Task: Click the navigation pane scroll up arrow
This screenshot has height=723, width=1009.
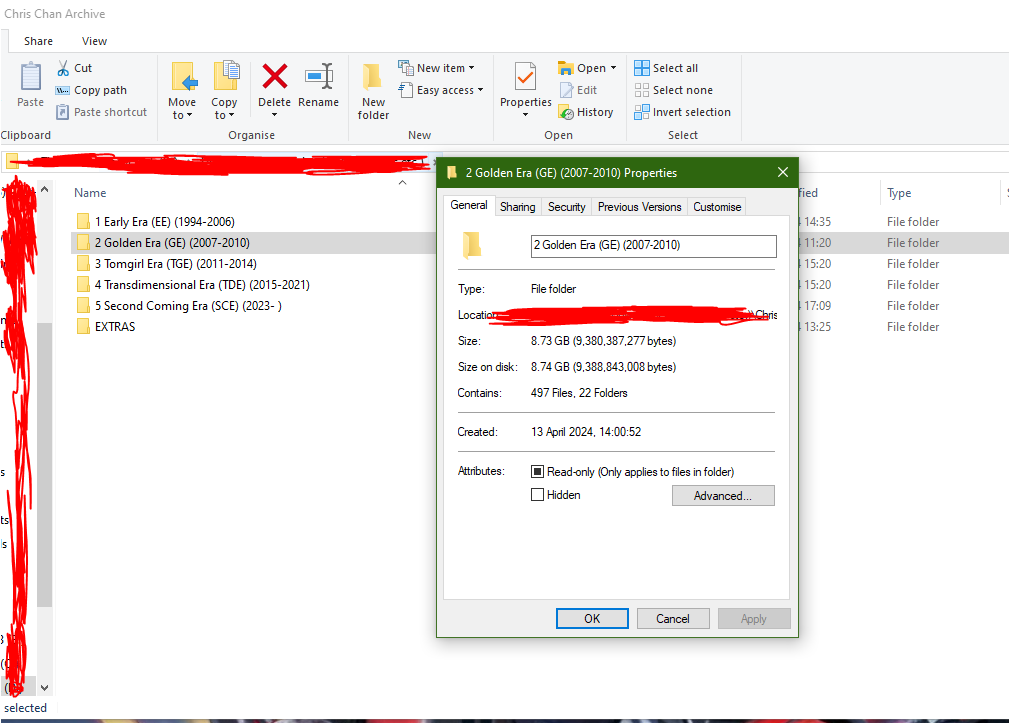Action: [44, 189]
